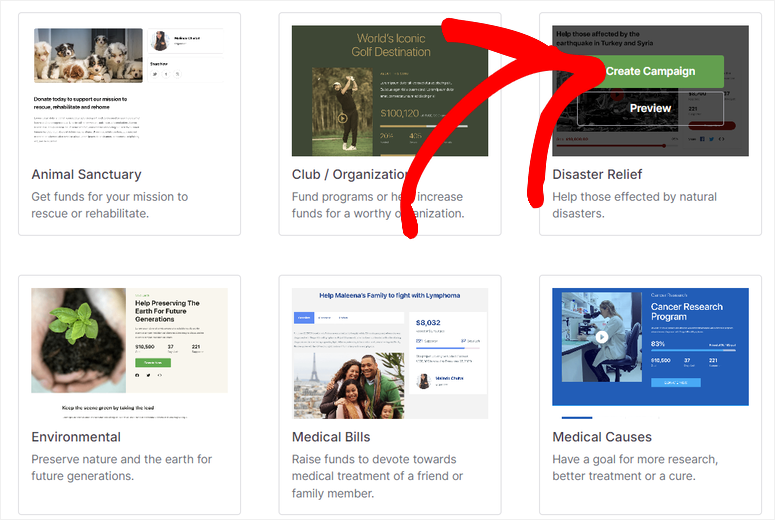Click 'Fund programs' description under Club / Organization

point(378,205)
